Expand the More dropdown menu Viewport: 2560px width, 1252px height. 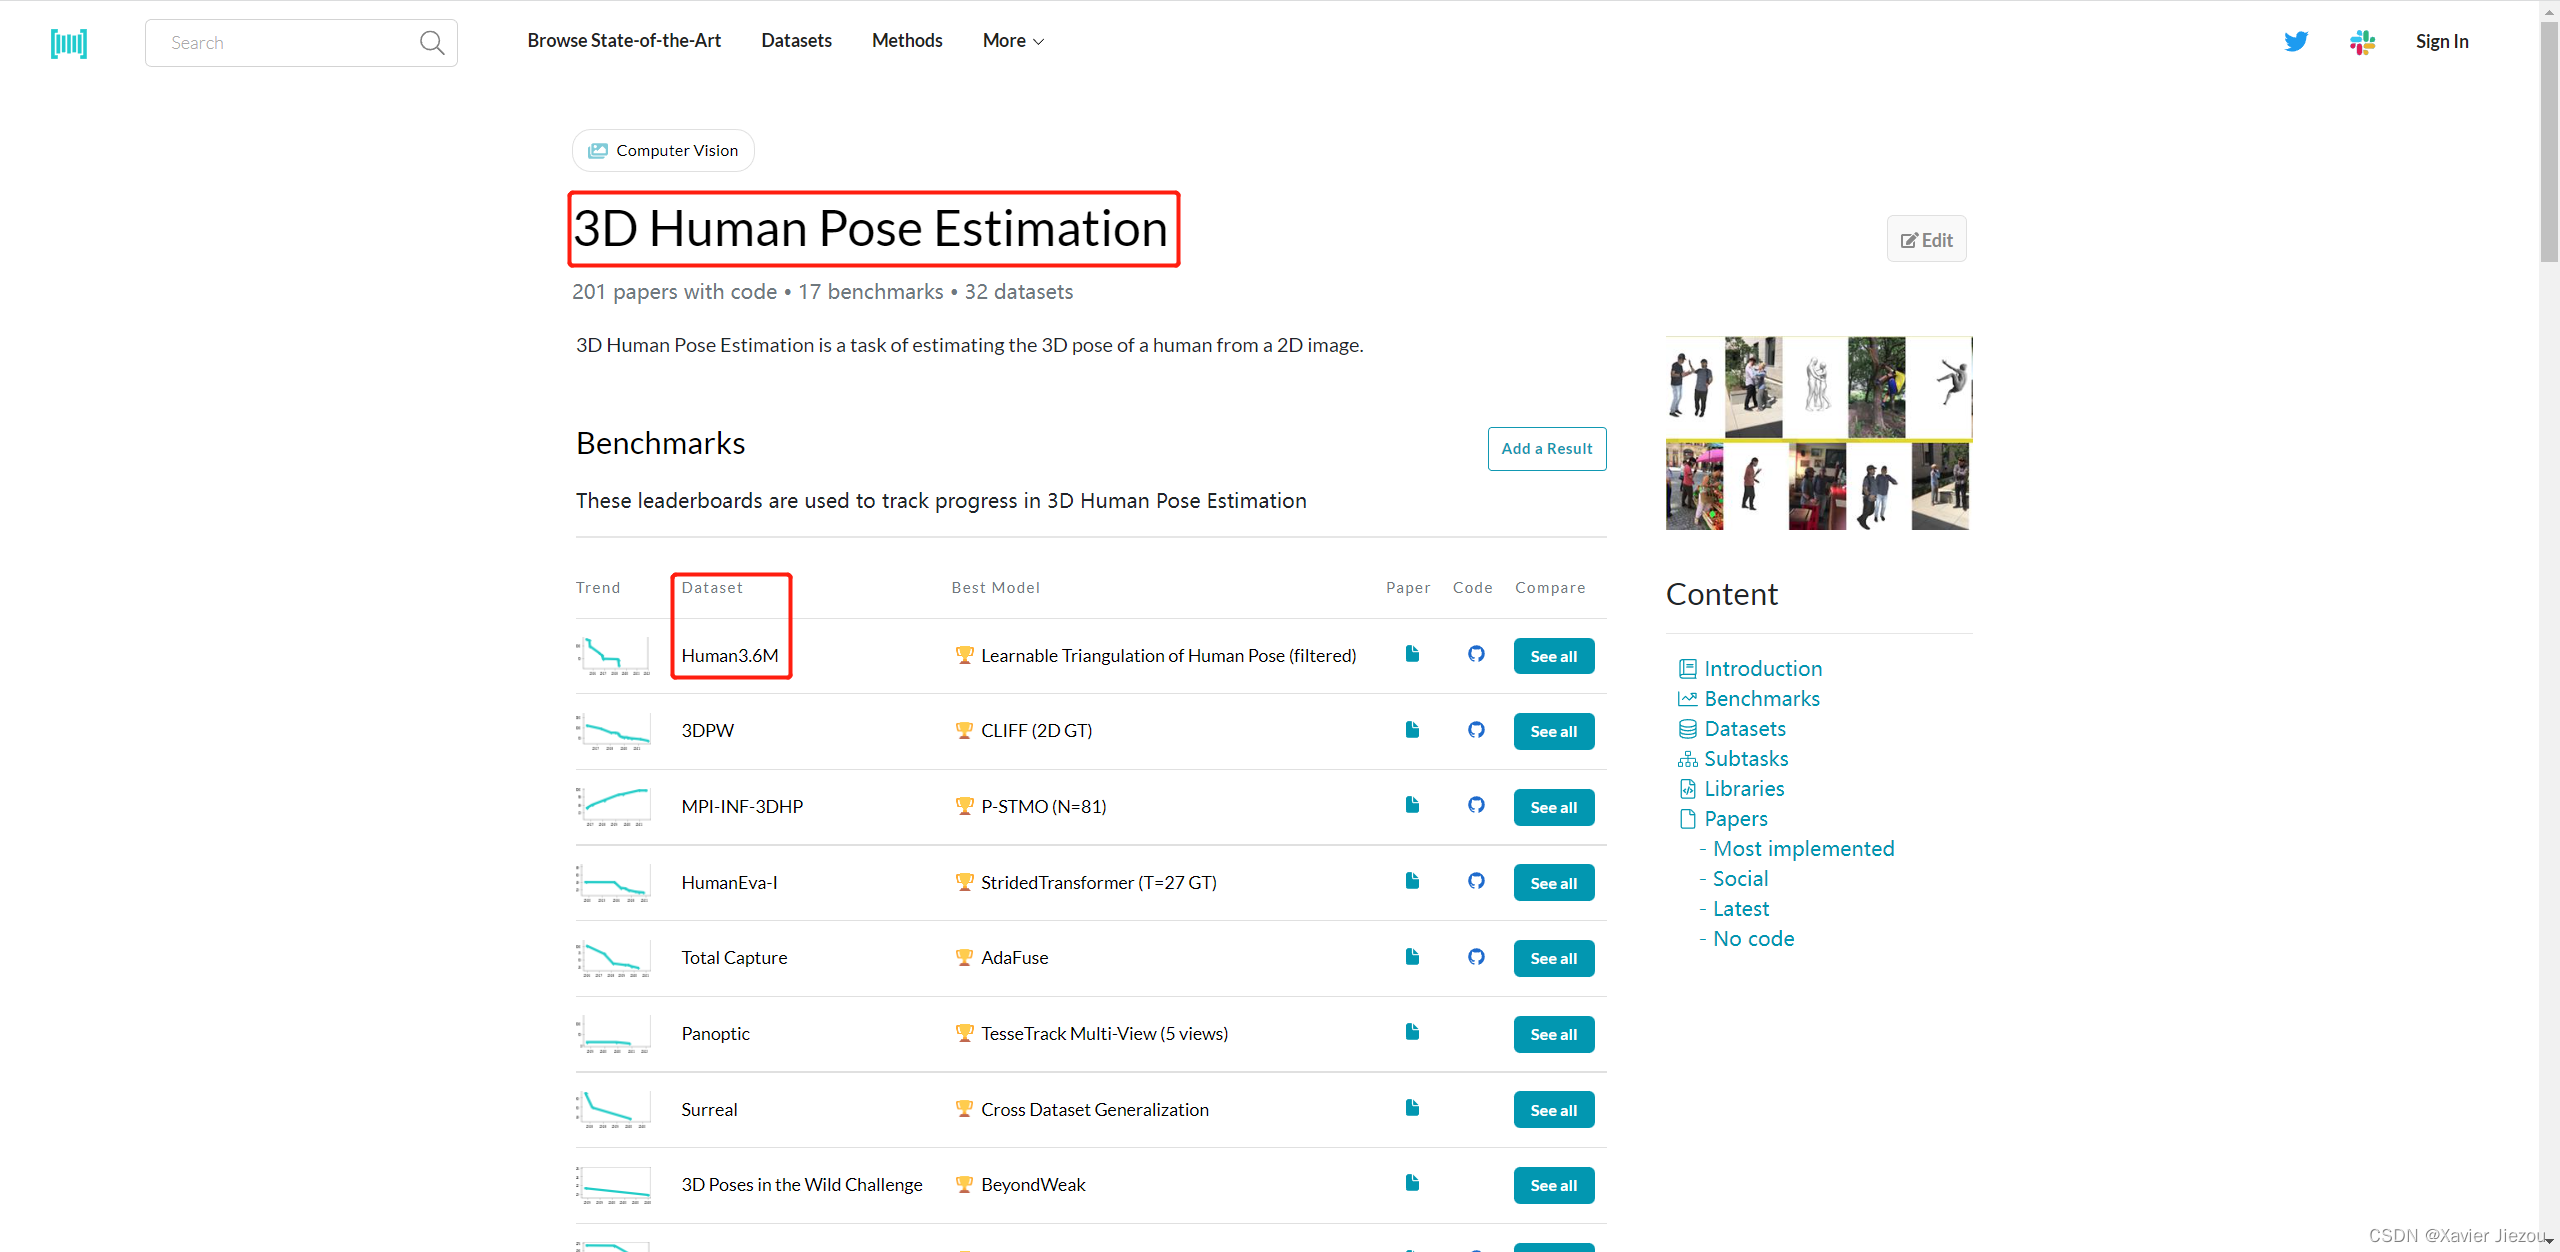coord(1013,41)
